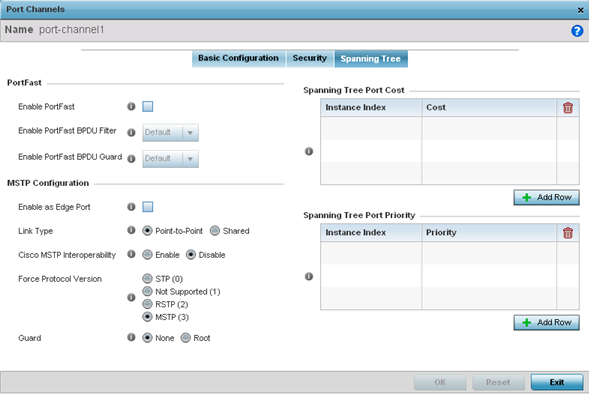Viewport: 589px width, 394px height.
Task: Delete row with Spanning Tree Port Cost trash icon
Action: [x=568, y=108]
